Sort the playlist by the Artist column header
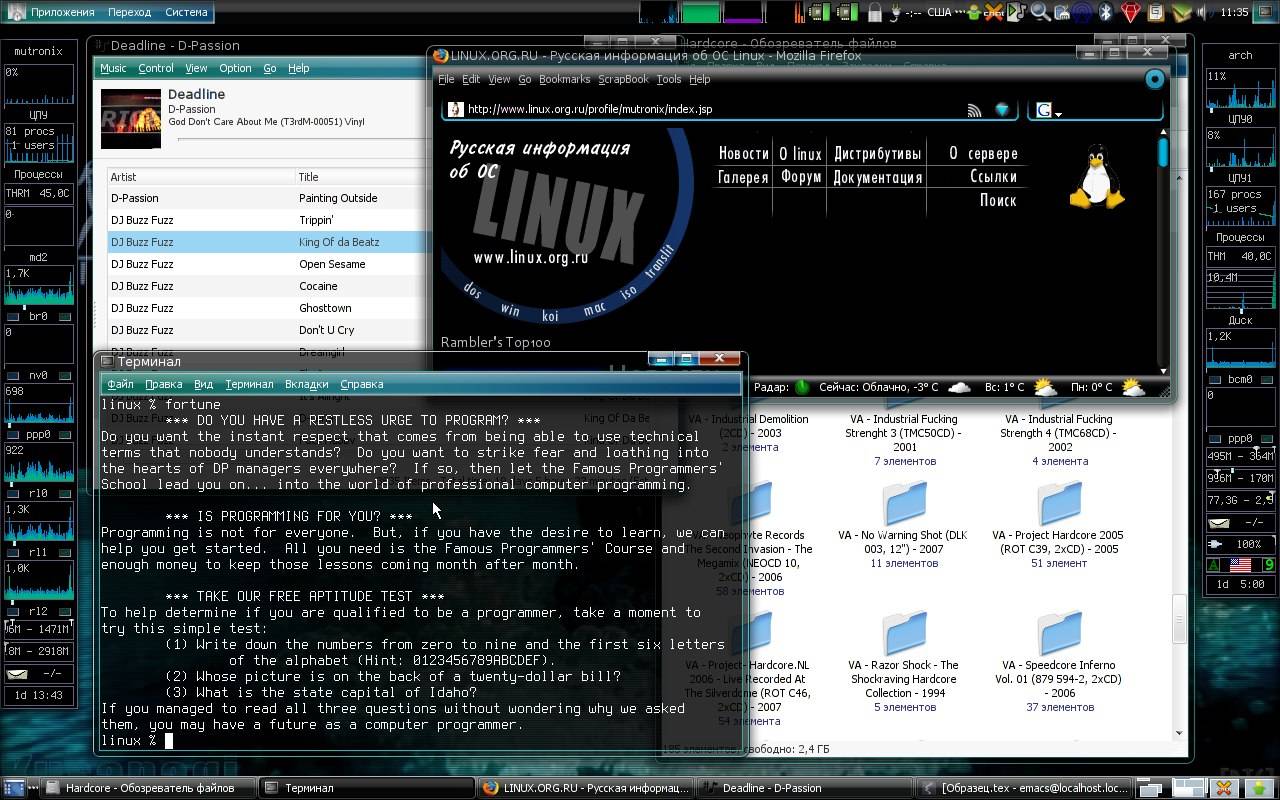Screen dimensions: 1280x800 pyautogui.click(x=201, y=177)
